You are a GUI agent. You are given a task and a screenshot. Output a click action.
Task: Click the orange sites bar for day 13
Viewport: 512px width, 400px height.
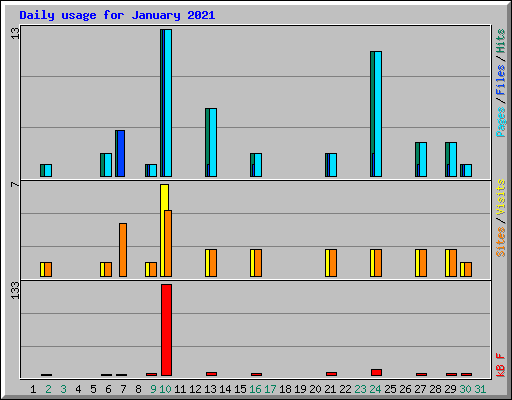pos(213,263)
